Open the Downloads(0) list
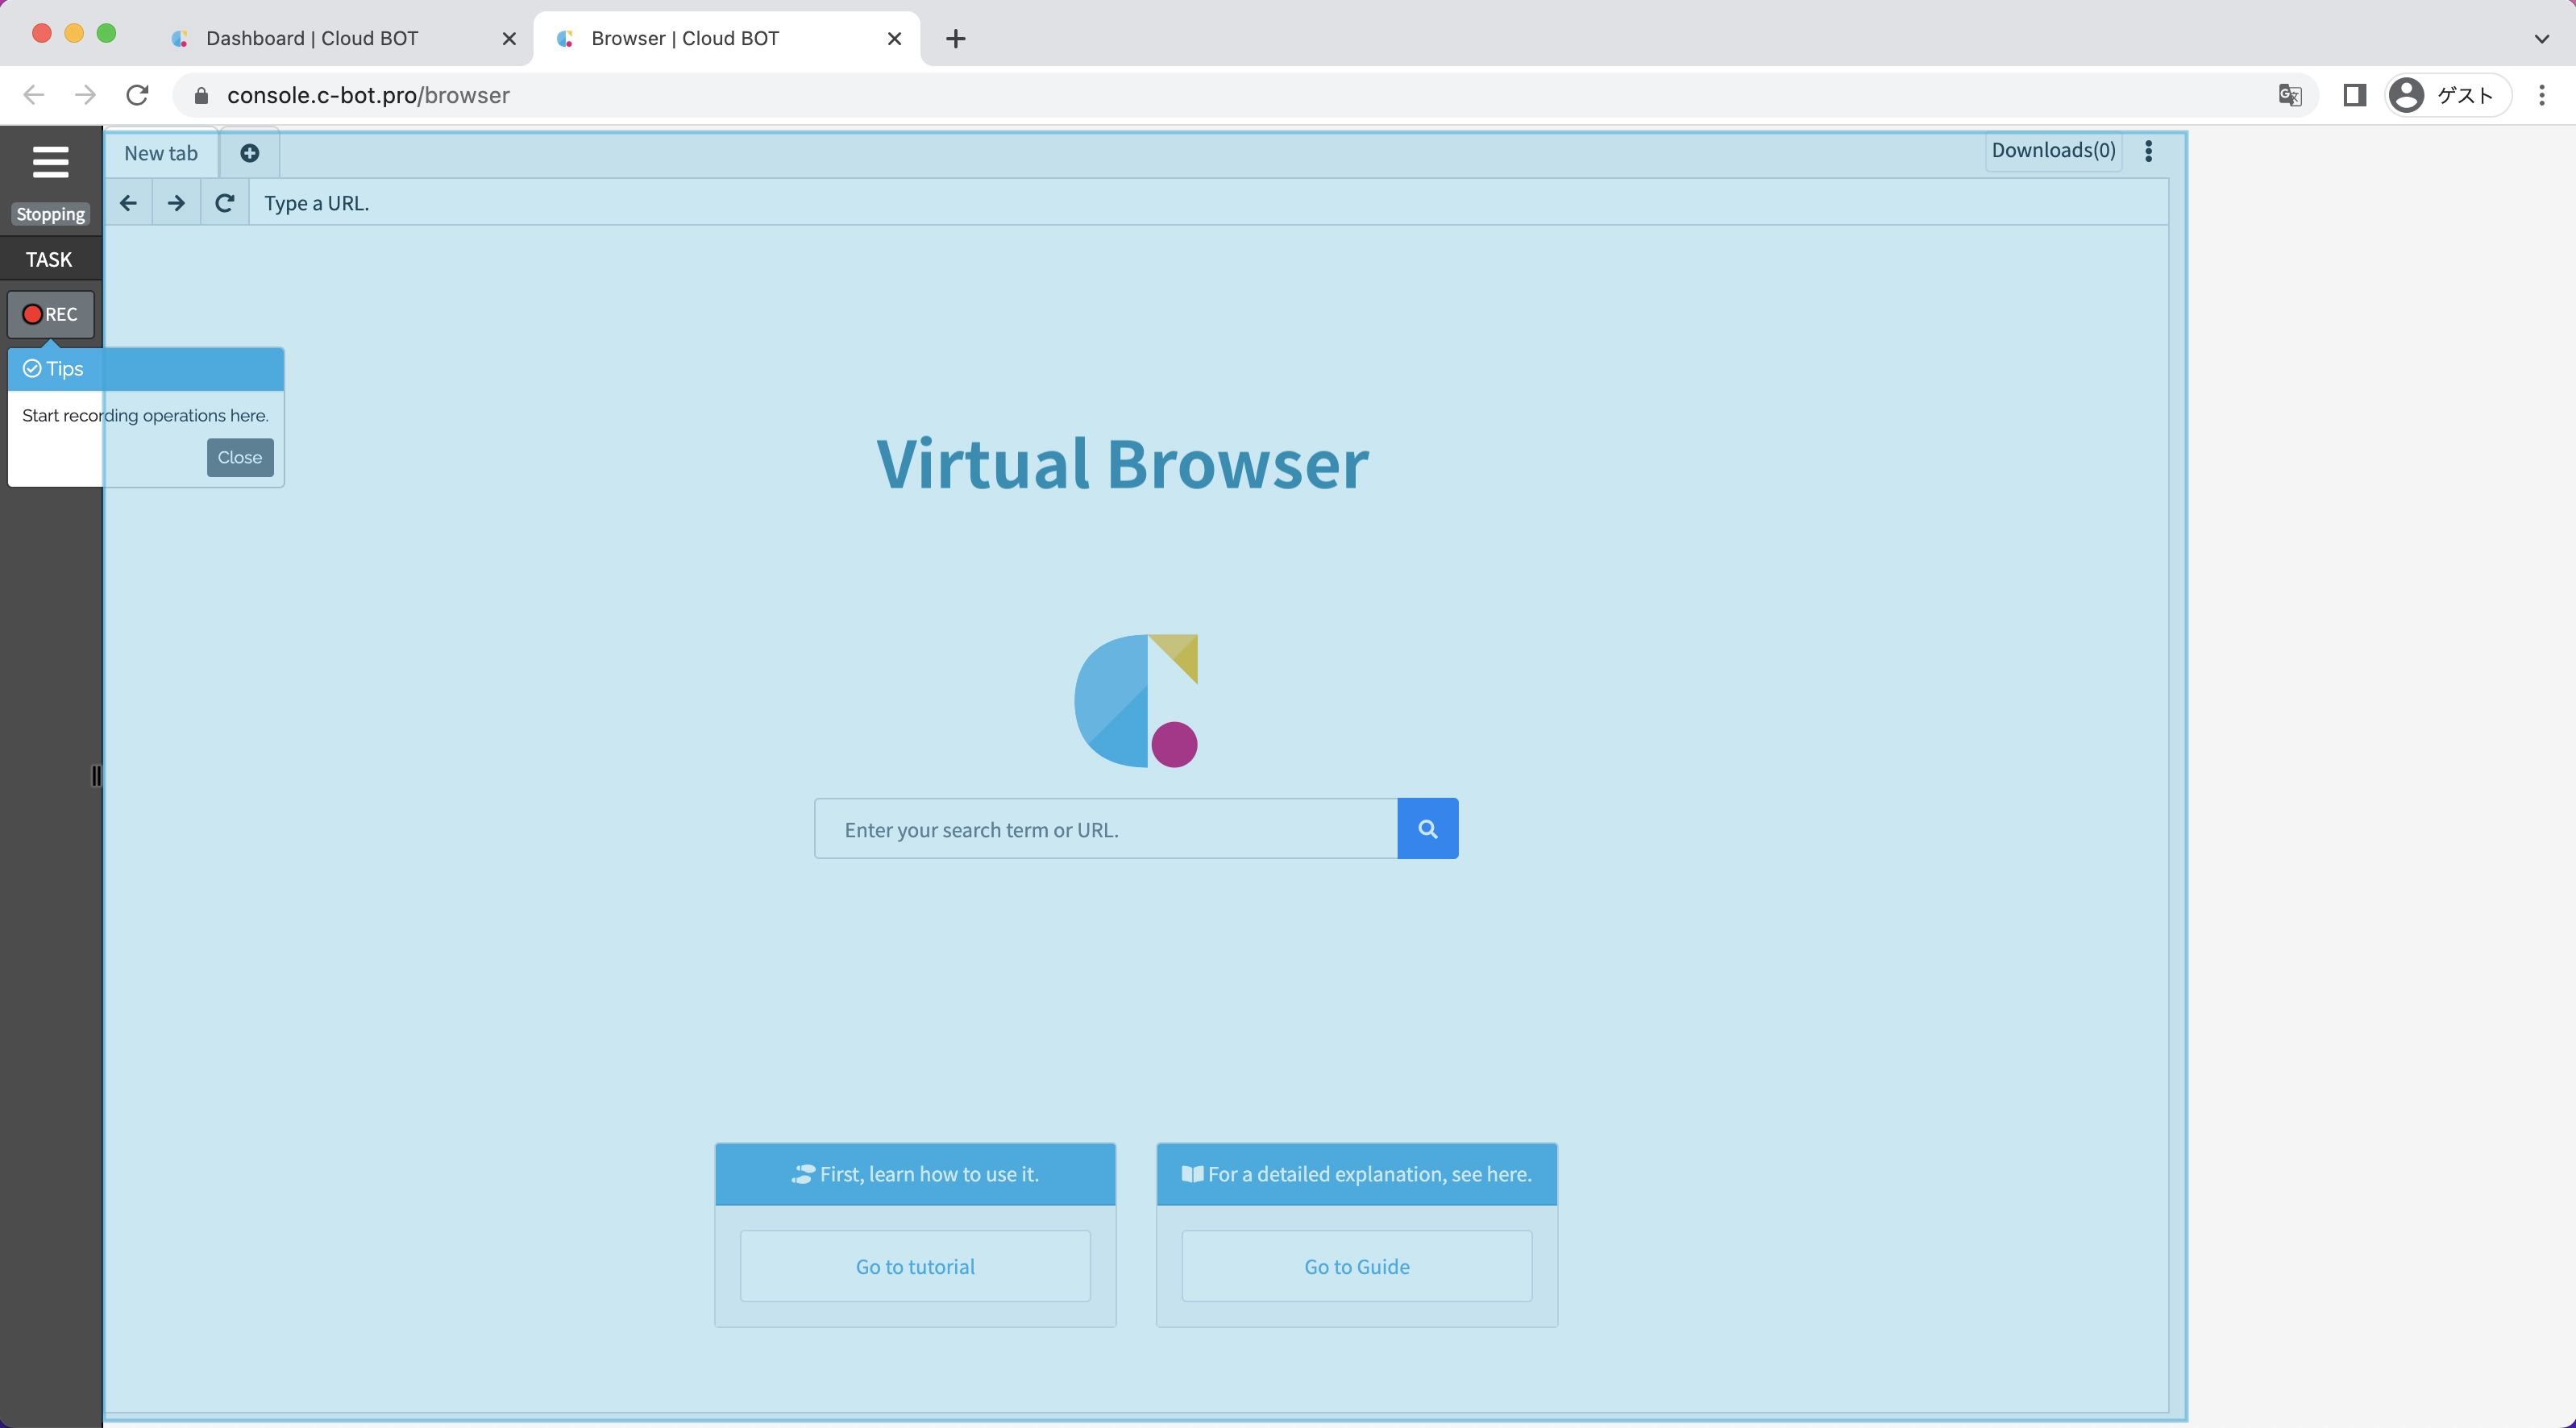The height and width of the screenshot is (1428, 2576). point(2053,151)
